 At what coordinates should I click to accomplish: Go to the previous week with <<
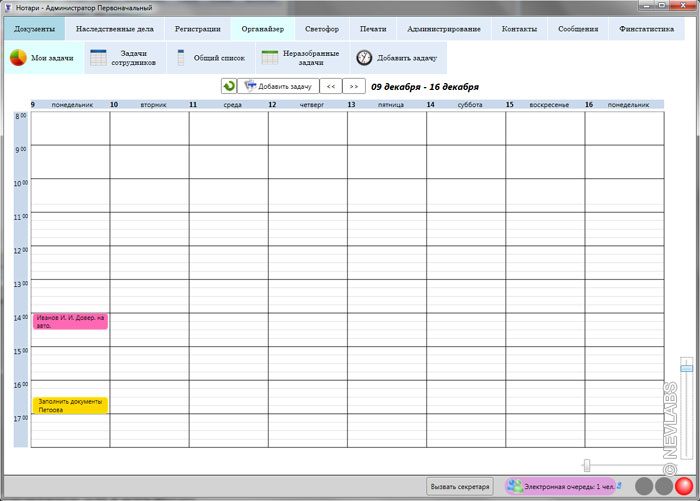tap(329, 87)
